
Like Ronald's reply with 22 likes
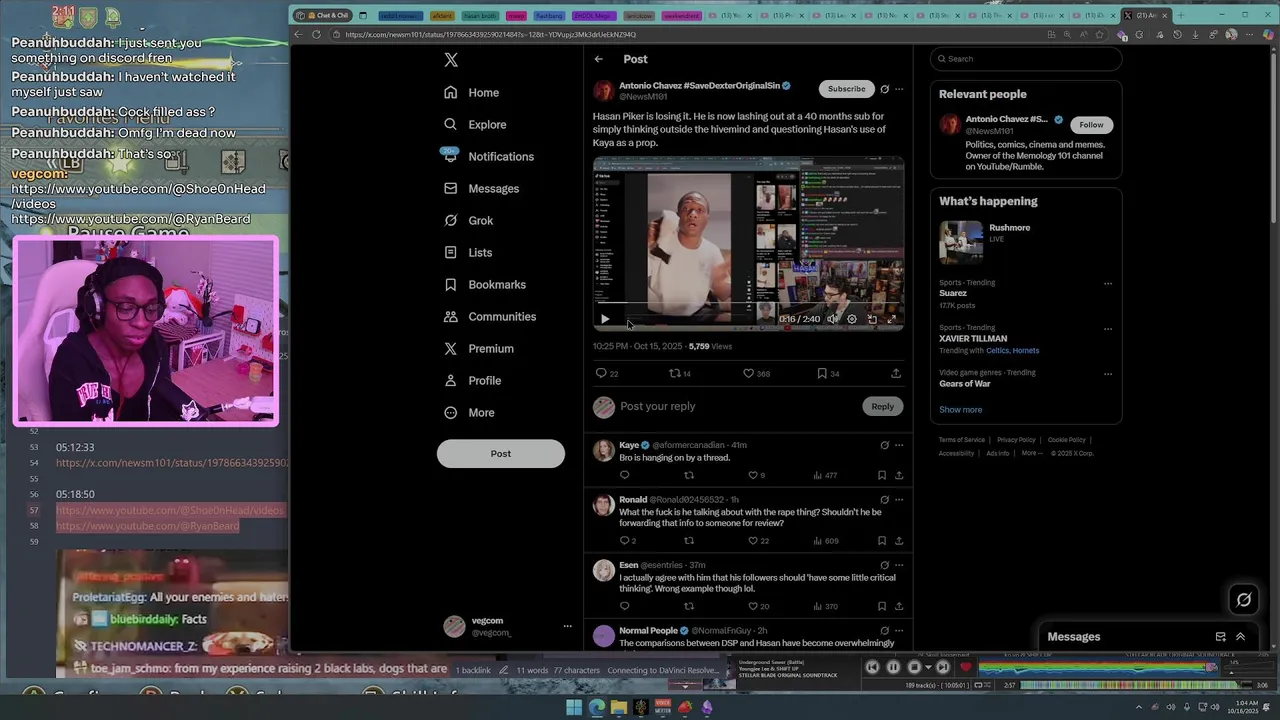pos(752,541)
